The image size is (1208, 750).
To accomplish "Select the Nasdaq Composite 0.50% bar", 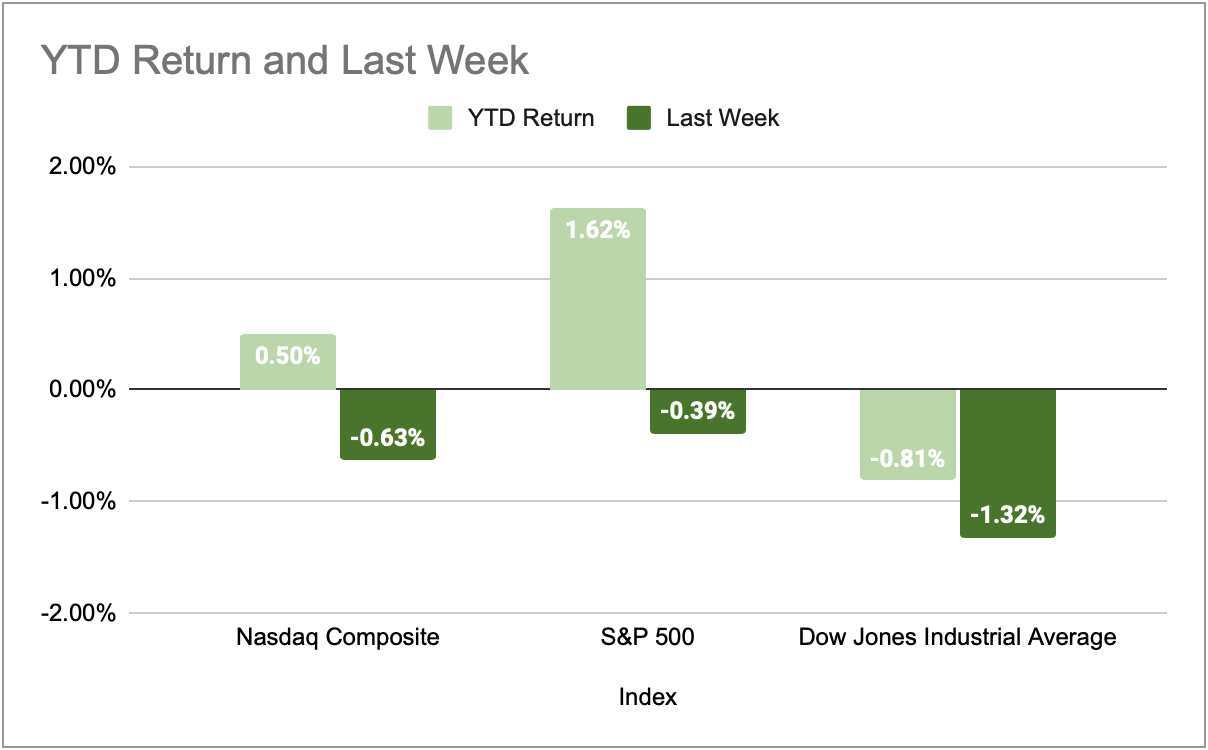I will coord(288,362).
